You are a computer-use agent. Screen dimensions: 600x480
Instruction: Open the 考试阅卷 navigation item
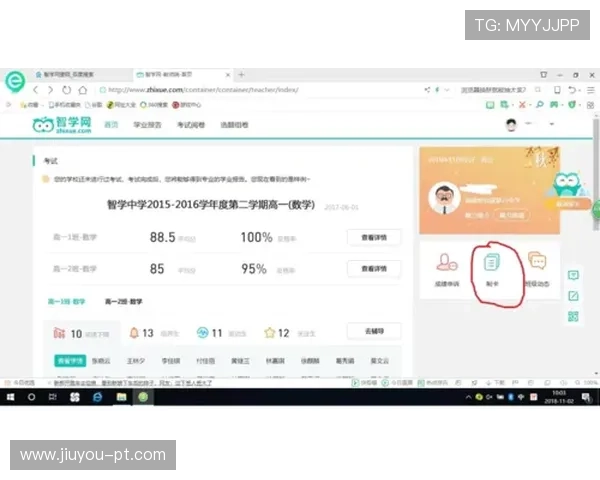(191, 125)
